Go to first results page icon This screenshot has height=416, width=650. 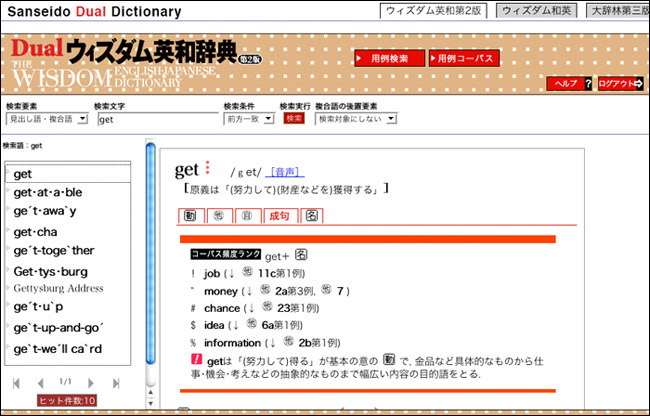pos(16,383)
